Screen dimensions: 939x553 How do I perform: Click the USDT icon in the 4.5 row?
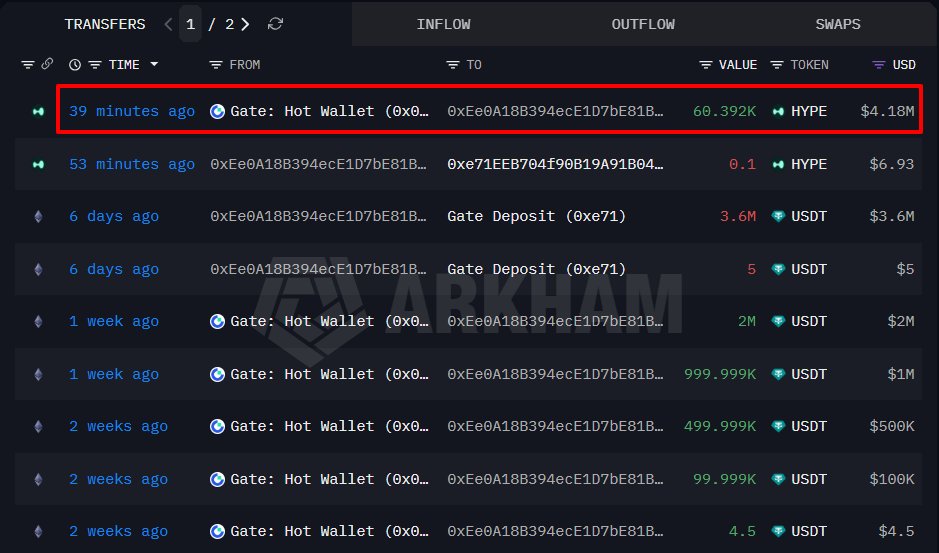pos(778,531)
